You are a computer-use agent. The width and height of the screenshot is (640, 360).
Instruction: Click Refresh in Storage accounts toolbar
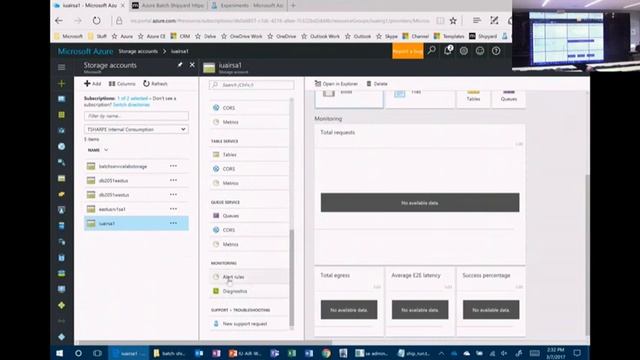tap(155, 84)
